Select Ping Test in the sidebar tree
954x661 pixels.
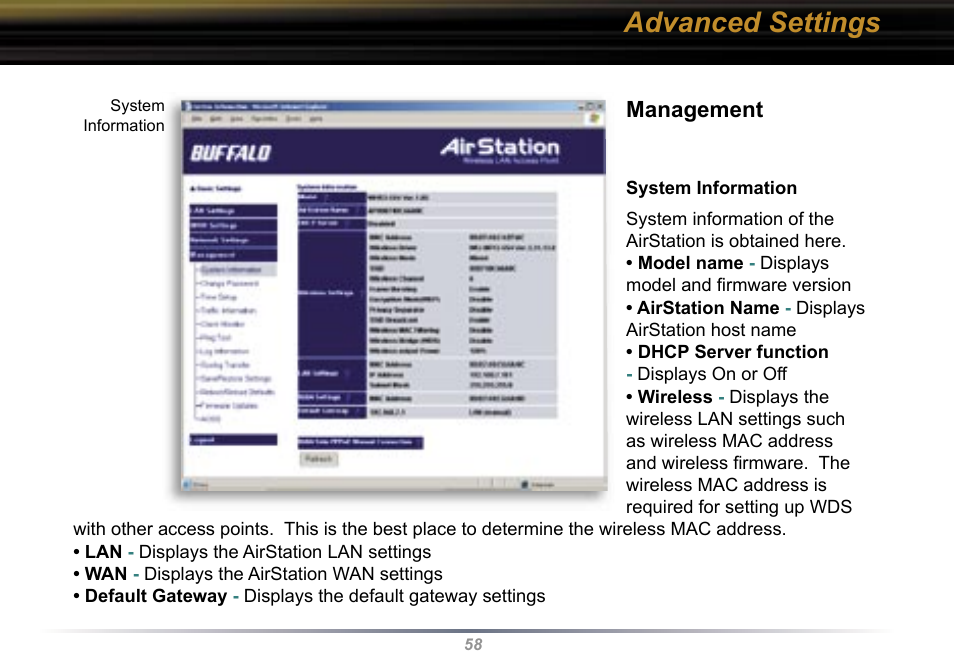216,338
